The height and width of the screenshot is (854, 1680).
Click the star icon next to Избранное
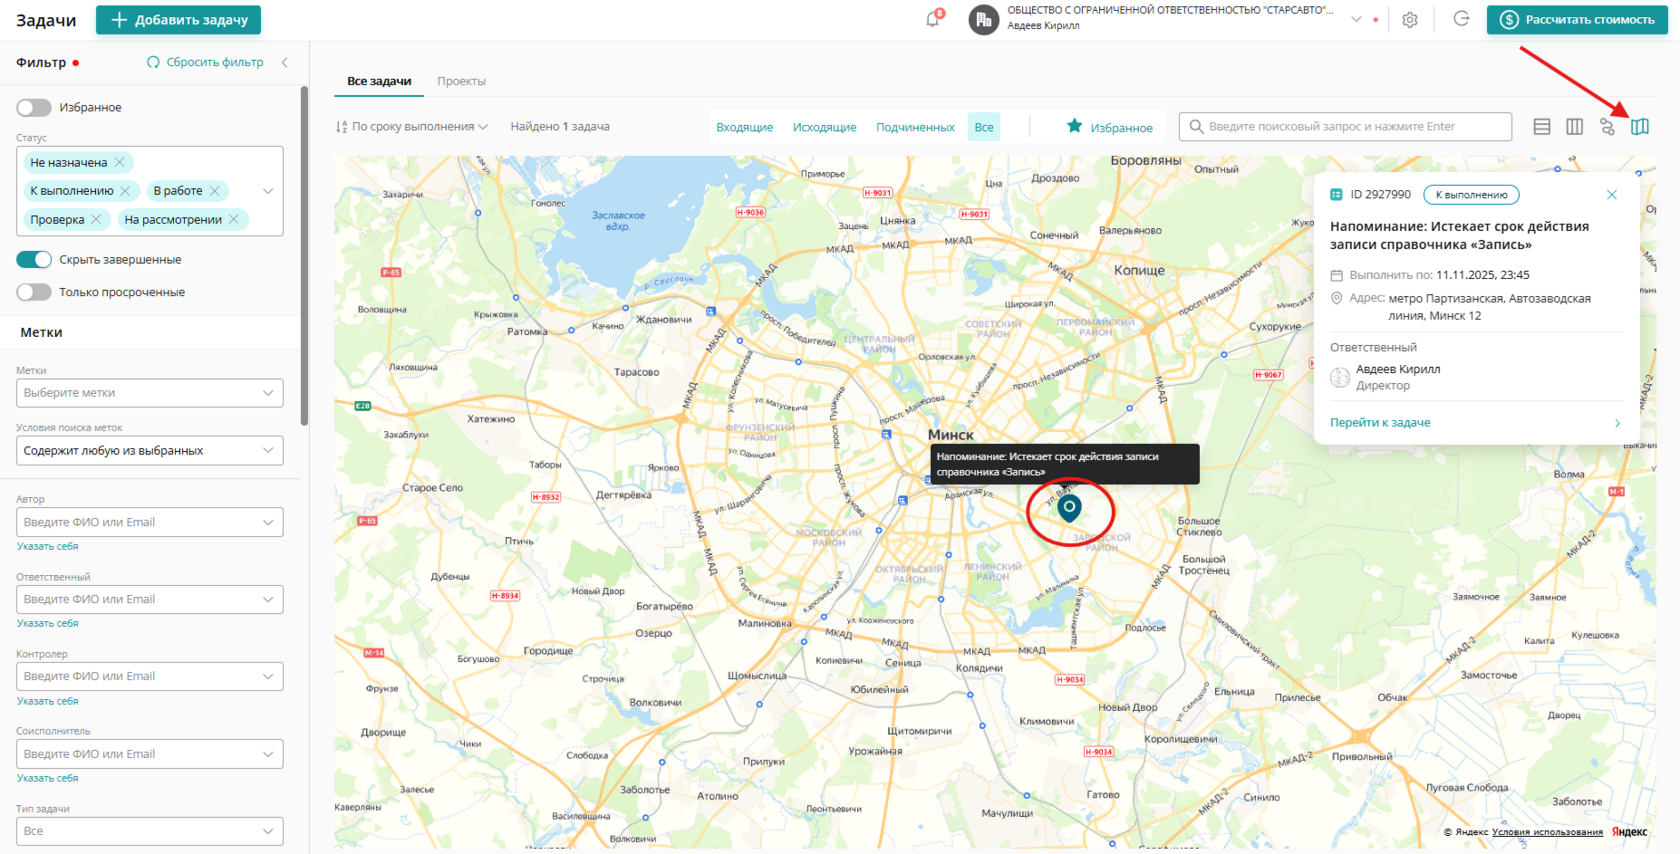(x=1074, y=126)
